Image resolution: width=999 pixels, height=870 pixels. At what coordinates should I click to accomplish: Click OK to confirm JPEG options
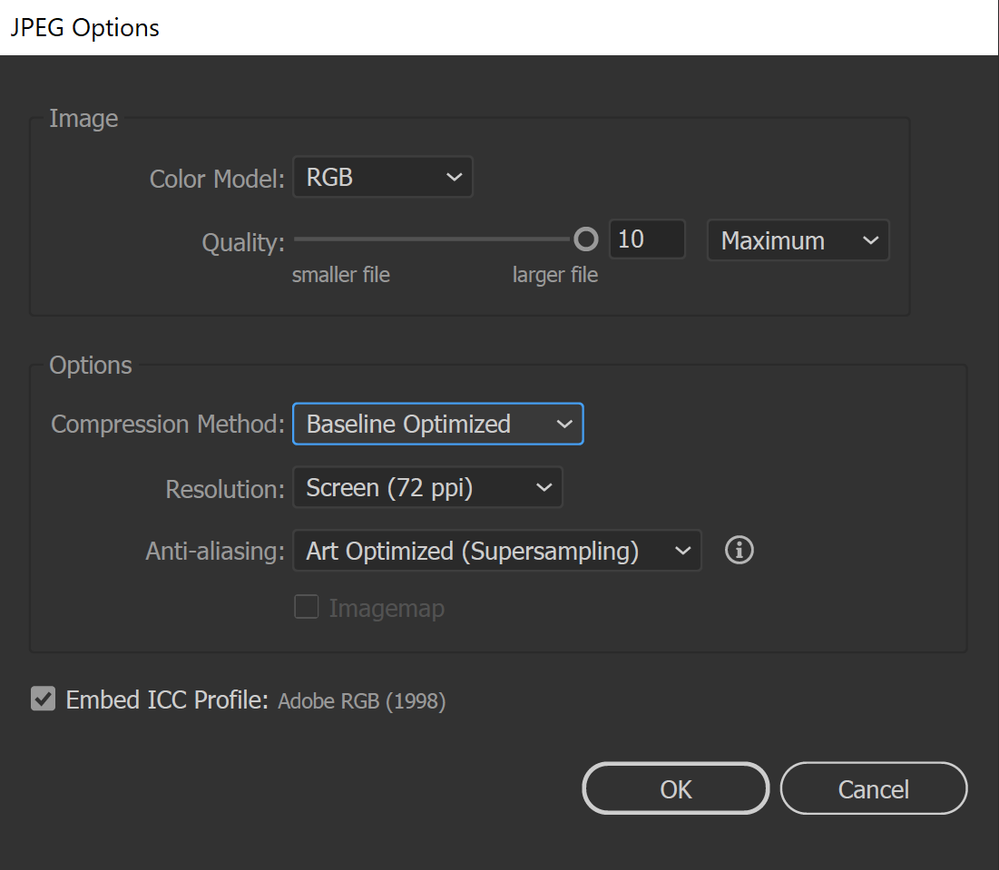(675, 789)
